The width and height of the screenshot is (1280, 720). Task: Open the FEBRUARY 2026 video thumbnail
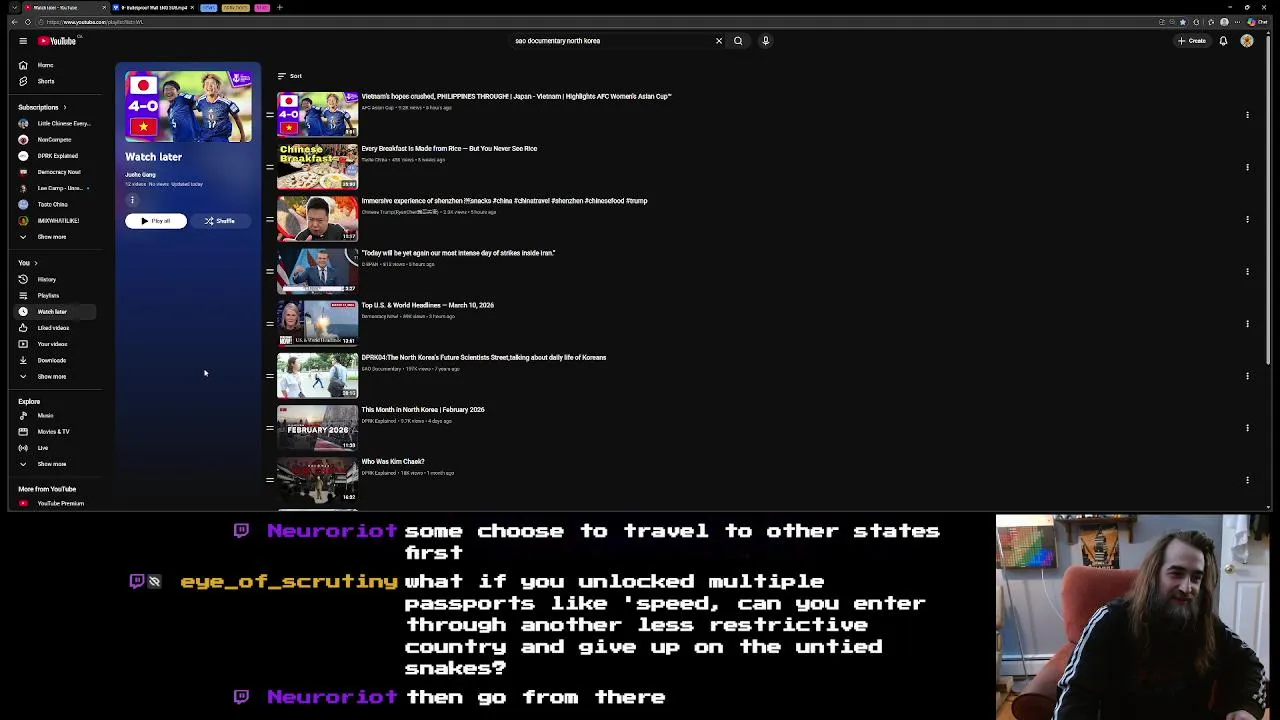tap(317, 428)
